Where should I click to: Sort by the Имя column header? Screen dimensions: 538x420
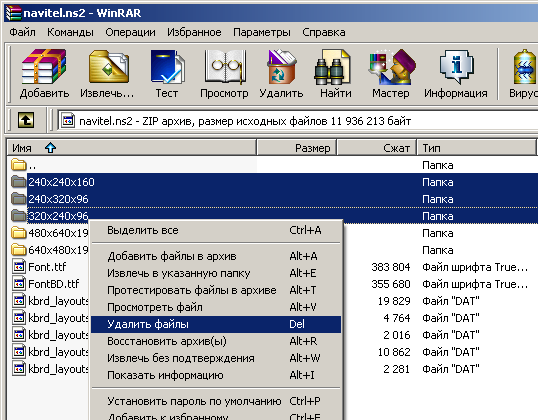pos(132,148)
